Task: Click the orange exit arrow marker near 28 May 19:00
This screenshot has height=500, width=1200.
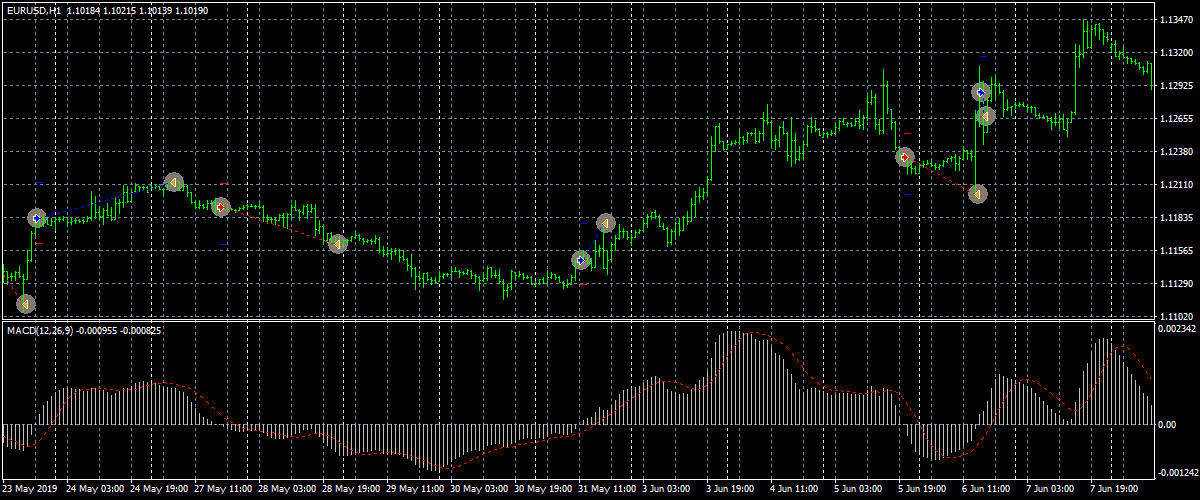Action: [338, 243]
